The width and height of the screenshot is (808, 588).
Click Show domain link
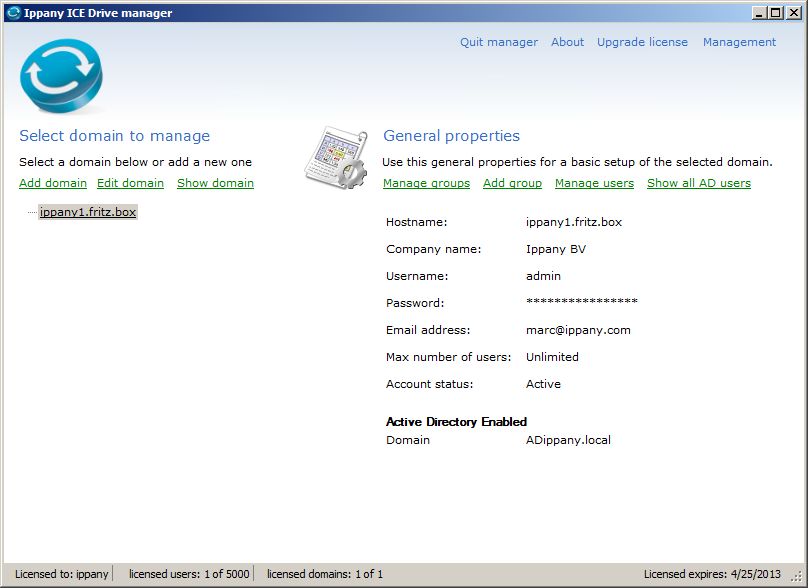coord(215,183)
